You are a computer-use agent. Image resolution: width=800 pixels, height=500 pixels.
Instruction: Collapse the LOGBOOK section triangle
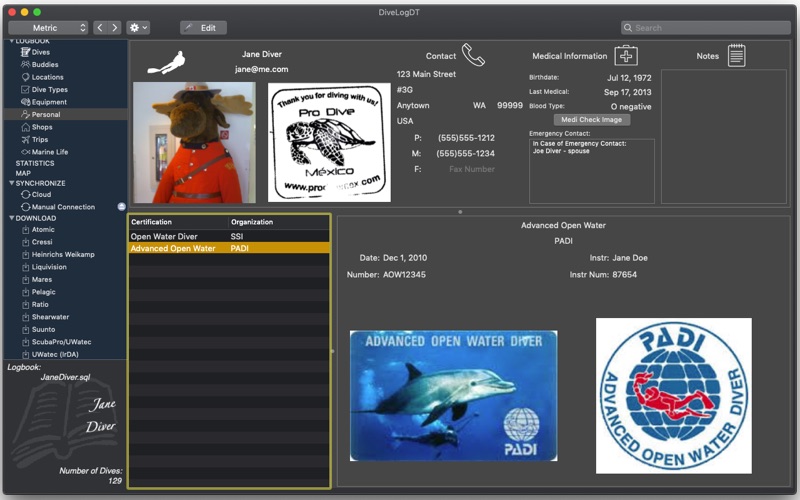pyautogui.click(x=11, y=41)
